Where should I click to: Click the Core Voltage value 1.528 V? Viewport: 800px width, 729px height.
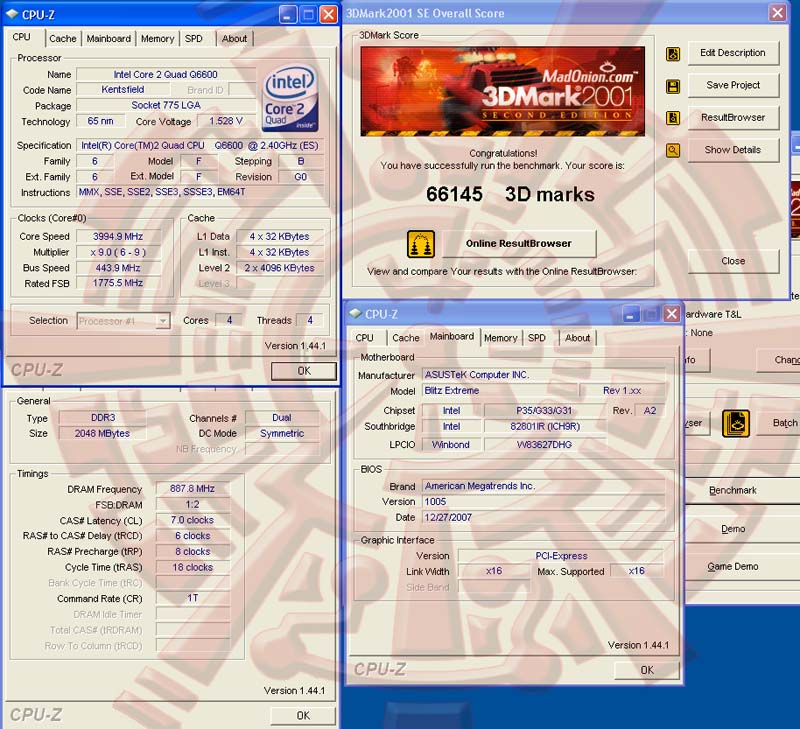[225, 121]
